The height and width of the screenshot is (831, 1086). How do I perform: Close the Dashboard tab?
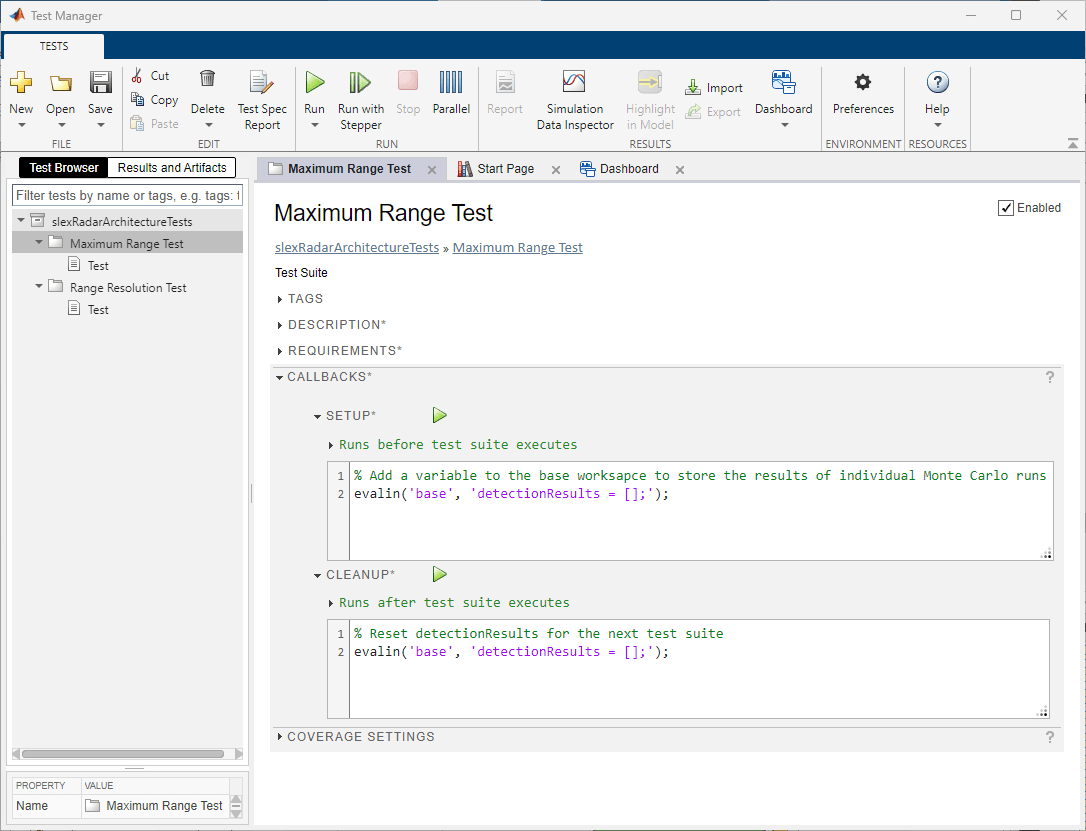(680, 170)
